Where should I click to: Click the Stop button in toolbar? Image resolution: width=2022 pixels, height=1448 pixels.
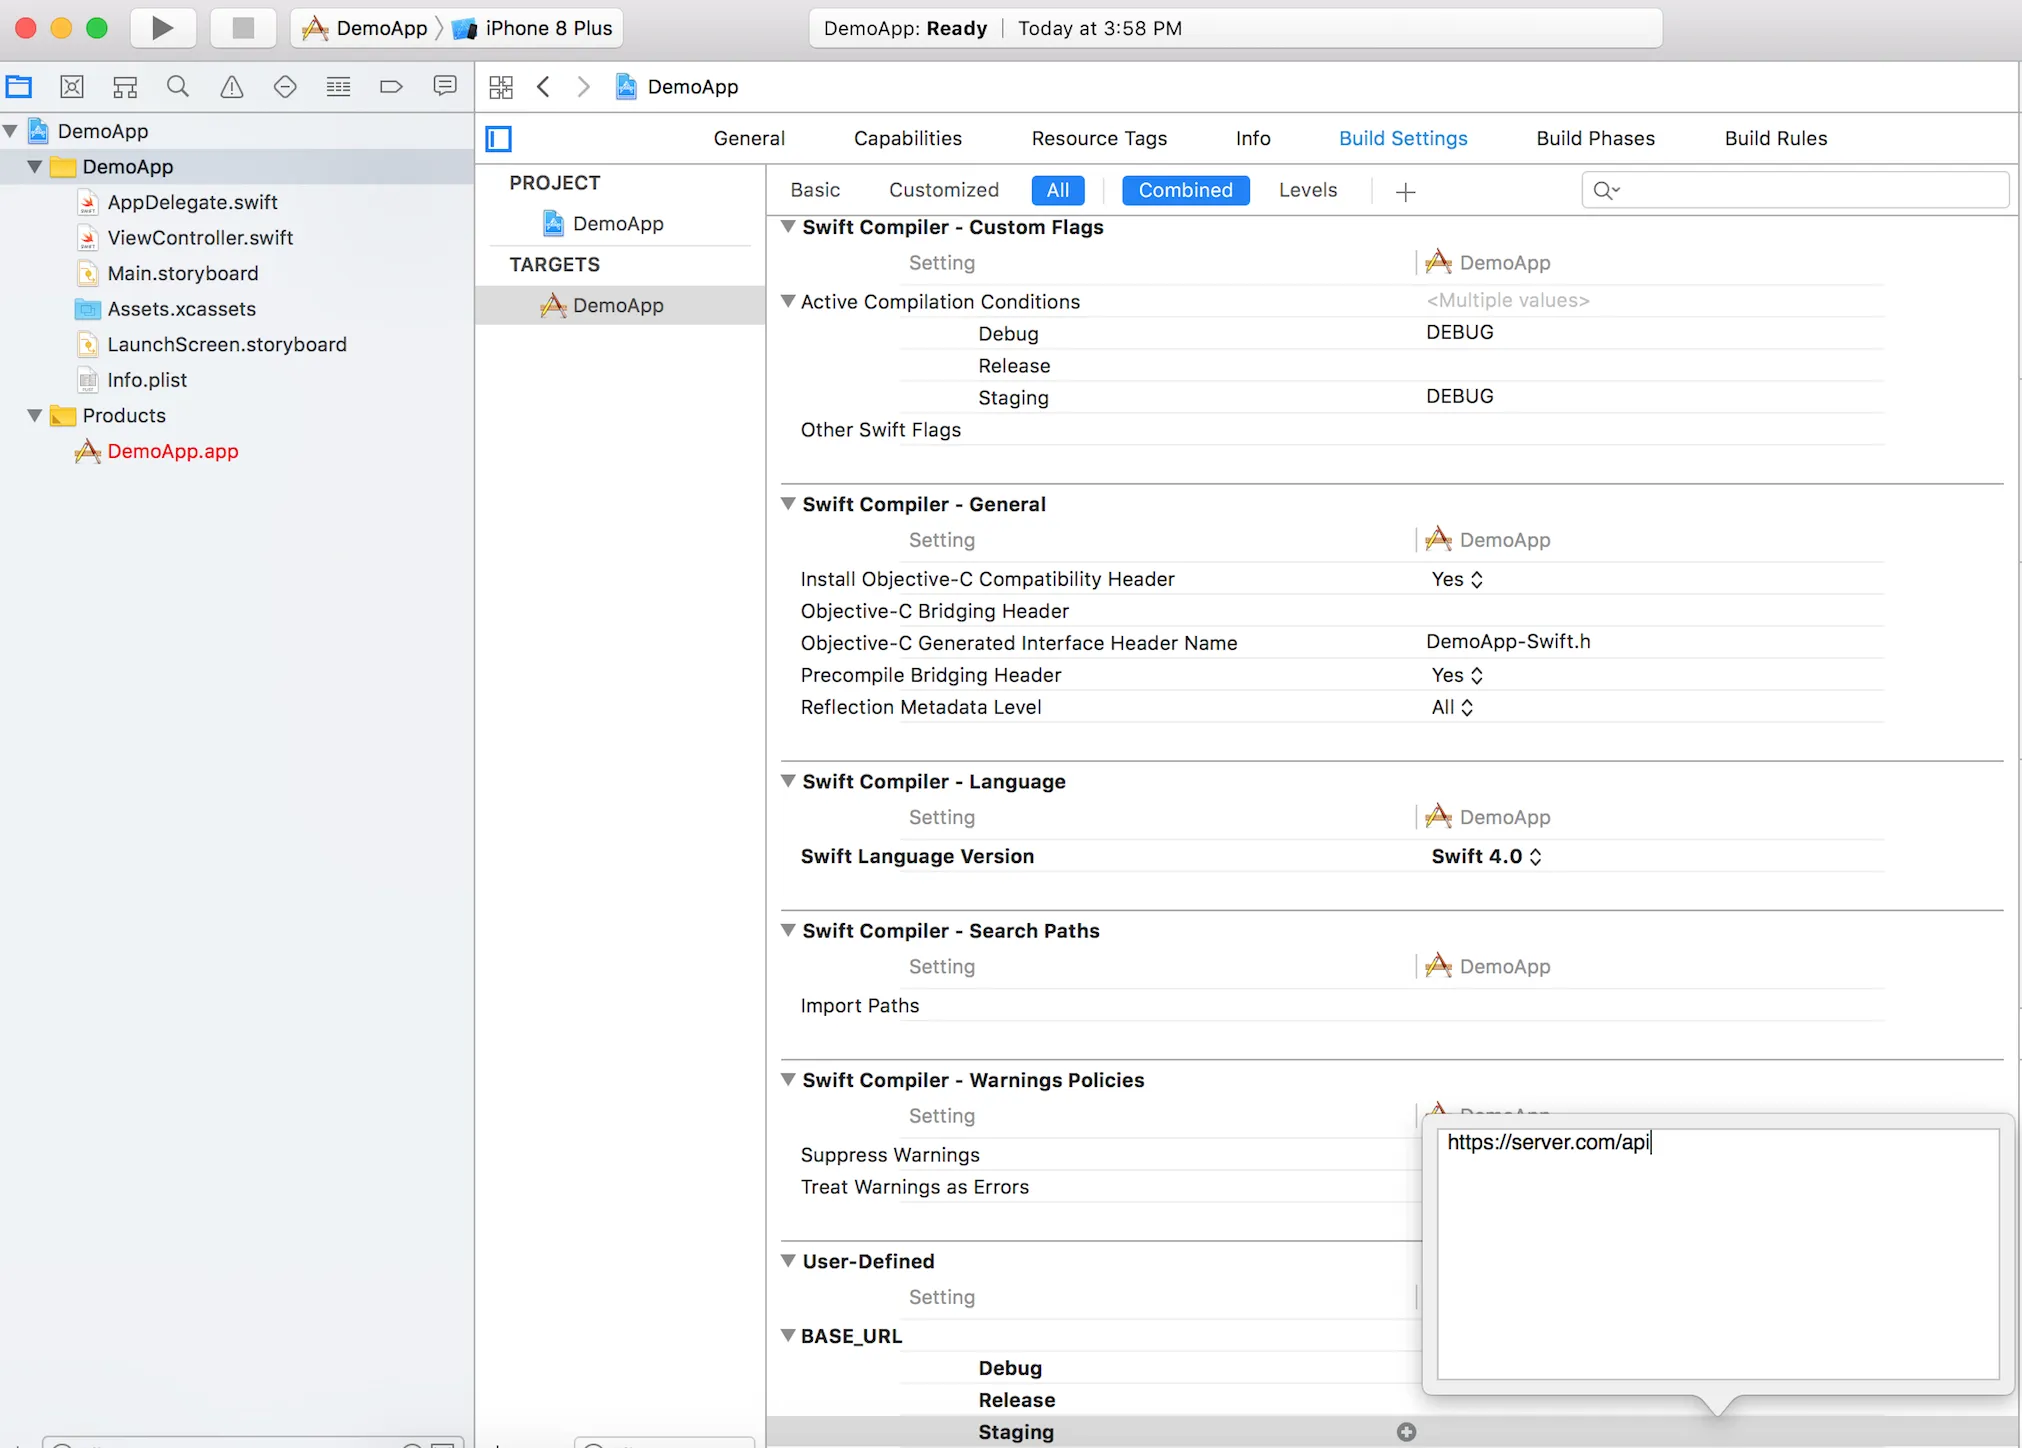click(x=243, y=28)
